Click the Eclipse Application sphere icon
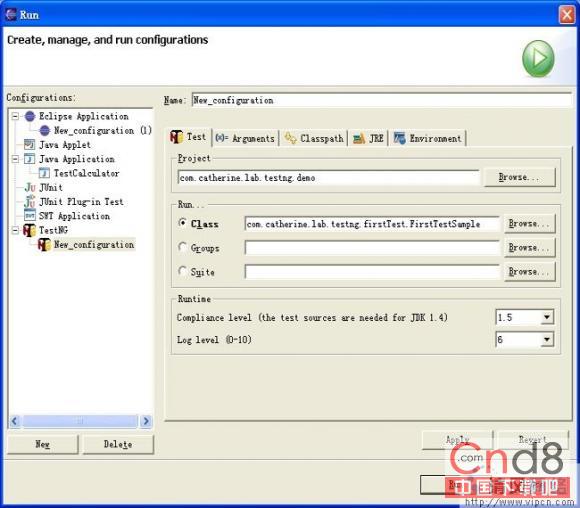Screen dimensions: 580x508 (30, 116)
